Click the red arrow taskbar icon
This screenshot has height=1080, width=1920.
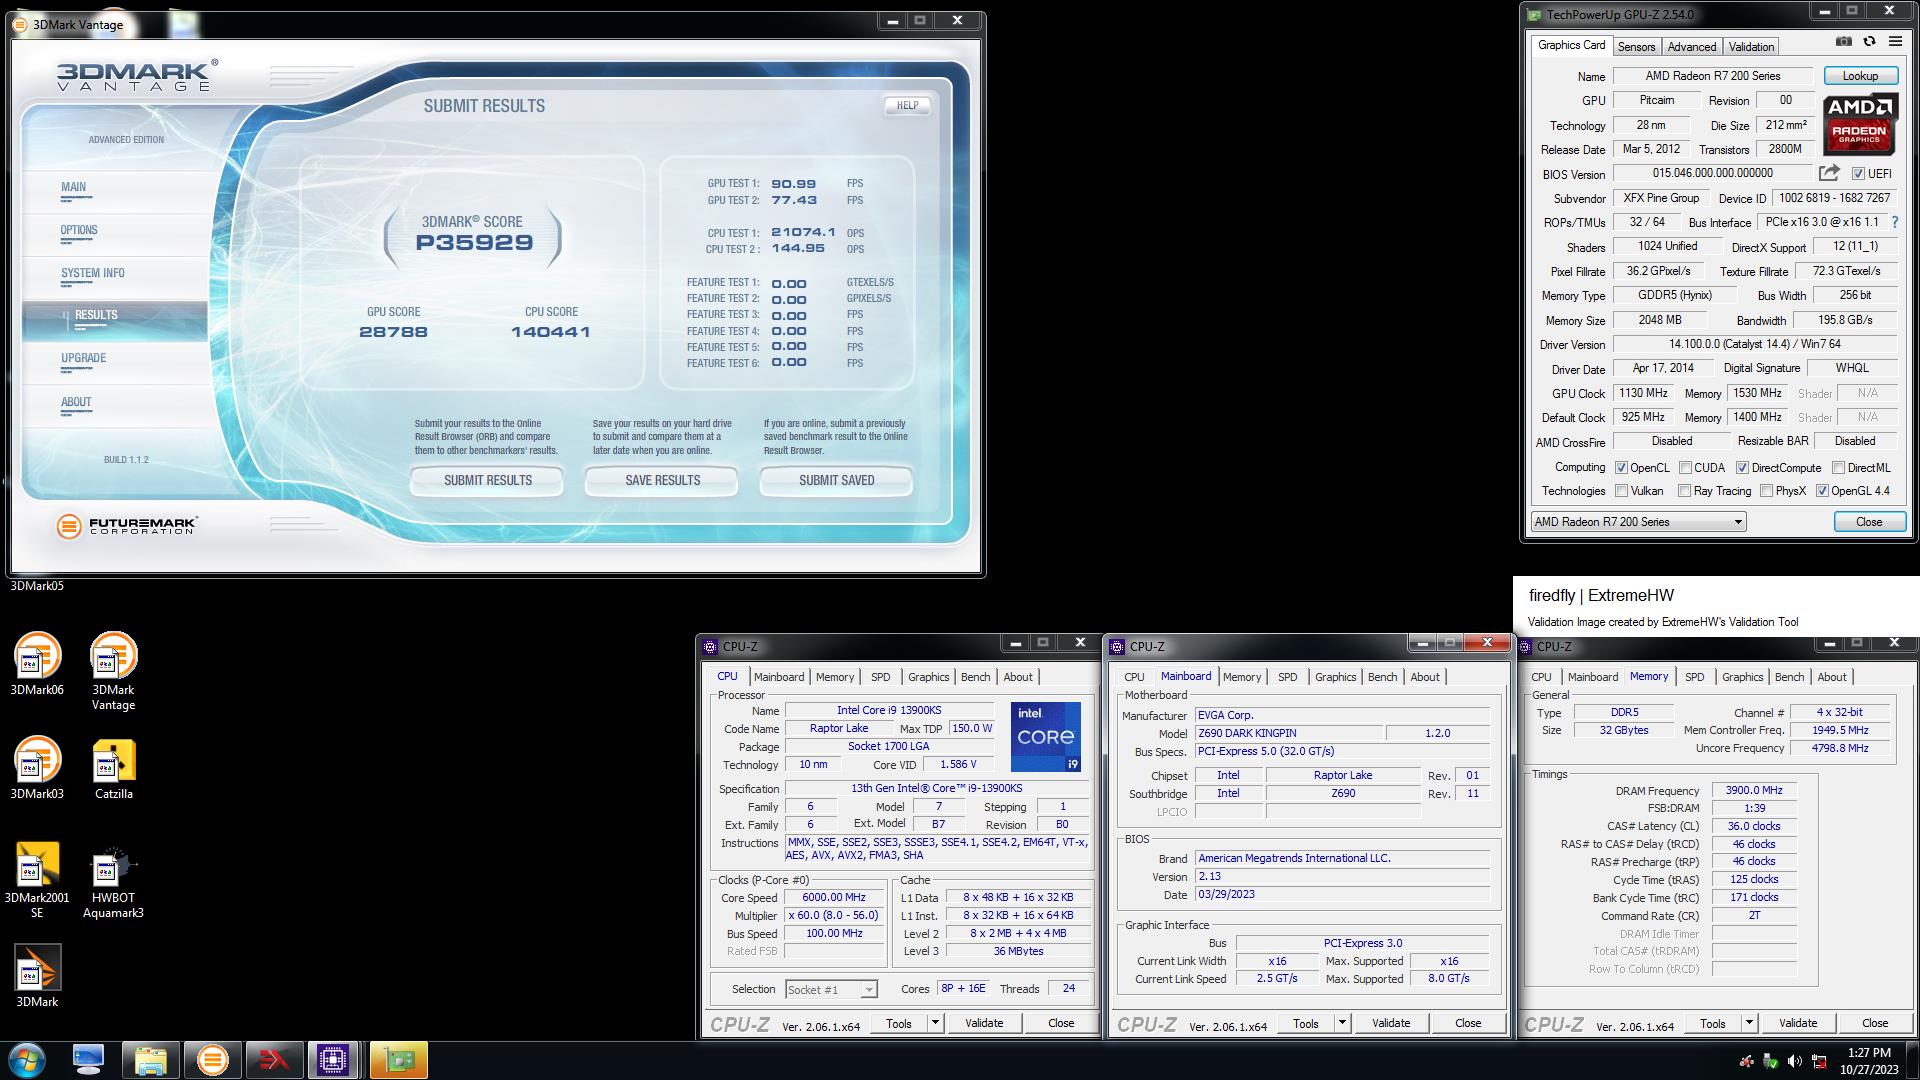pos(274,1060)
